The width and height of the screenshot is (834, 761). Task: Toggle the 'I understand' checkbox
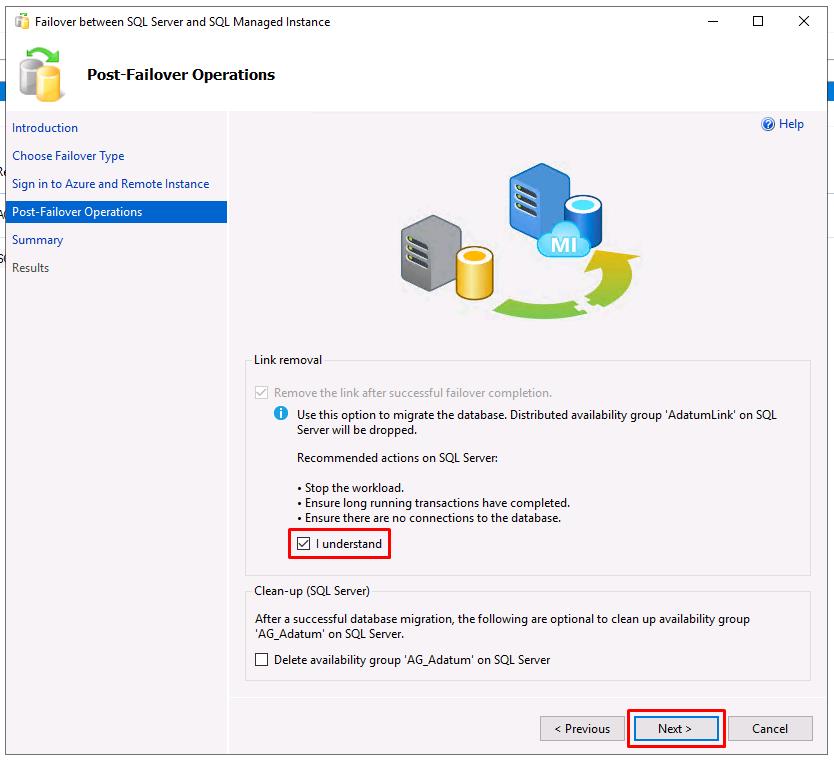(x=303, y=543)
